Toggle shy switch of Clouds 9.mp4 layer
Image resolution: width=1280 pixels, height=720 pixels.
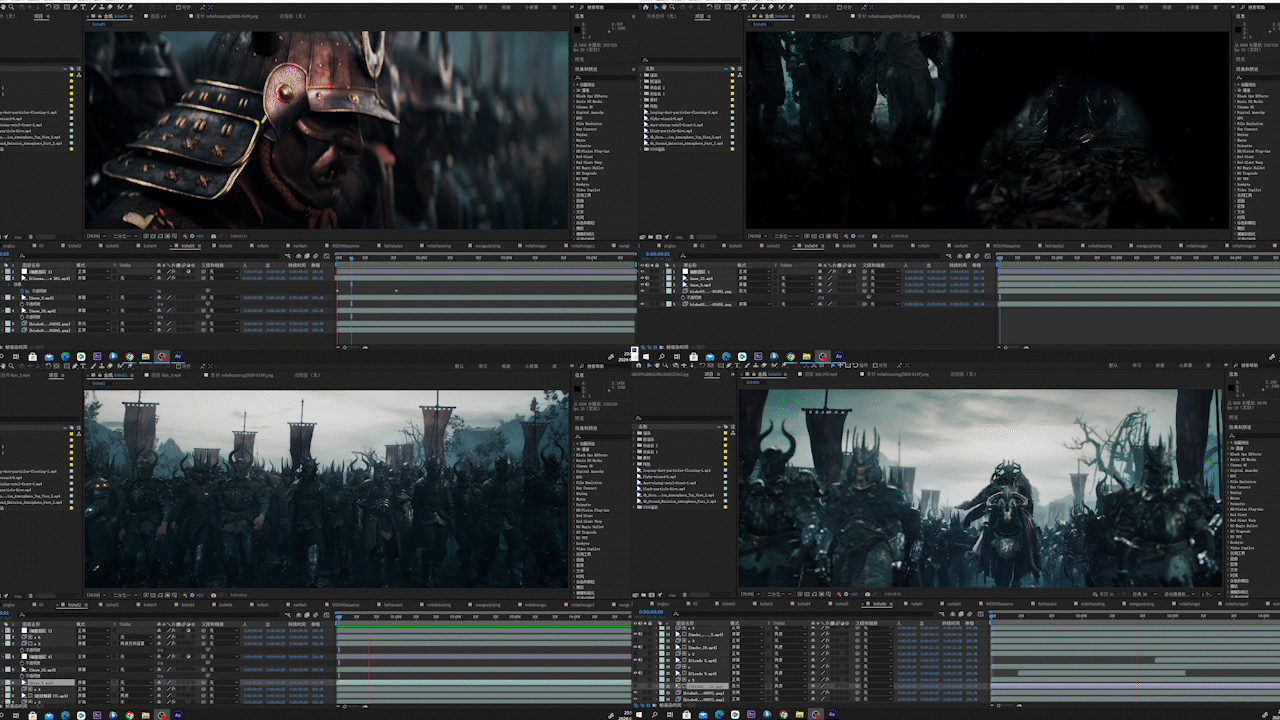(813, 673)
